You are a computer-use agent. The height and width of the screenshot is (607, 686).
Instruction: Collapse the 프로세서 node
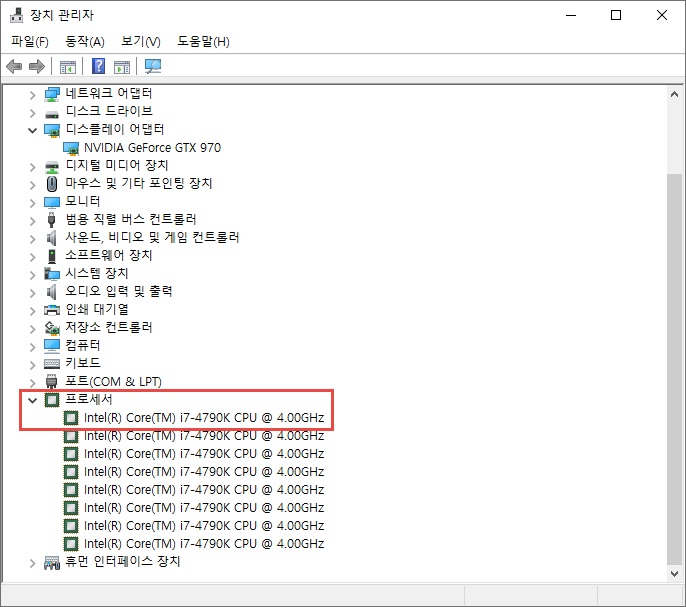pos(32,400)
